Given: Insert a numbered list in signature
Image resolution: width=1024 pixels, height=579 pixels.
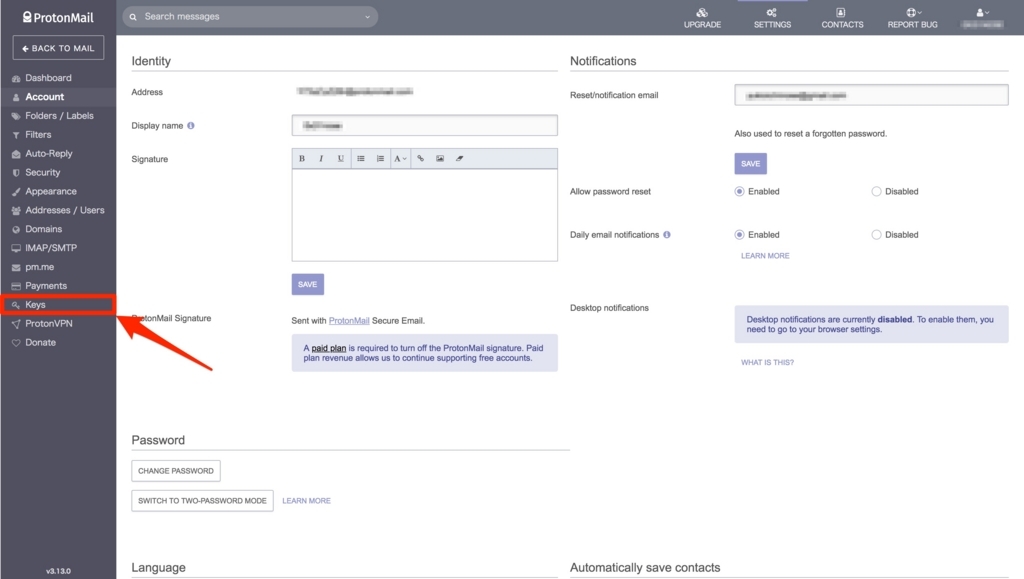Looking at the screenshot, I should click(380, 159).
